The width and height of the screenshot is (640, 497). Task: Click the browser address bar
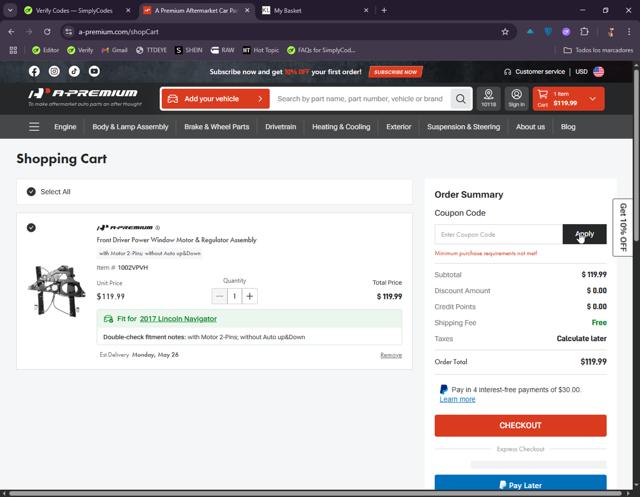(286, 32)
